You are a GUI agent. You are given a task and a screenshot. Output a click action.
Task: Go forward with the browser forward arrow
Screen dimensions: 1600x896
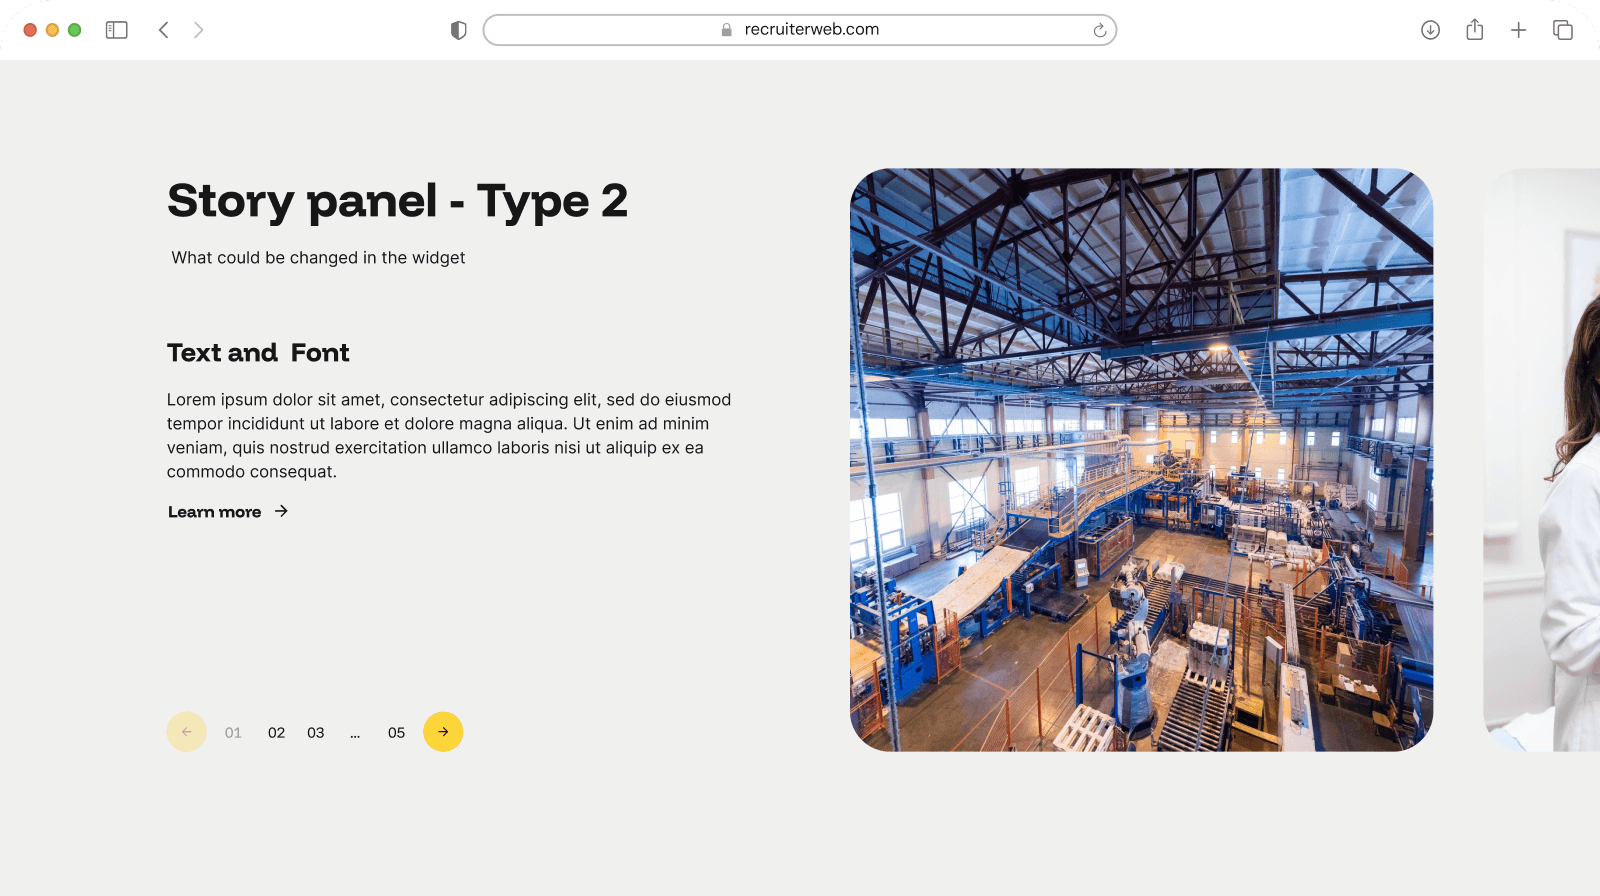(198, 30)
